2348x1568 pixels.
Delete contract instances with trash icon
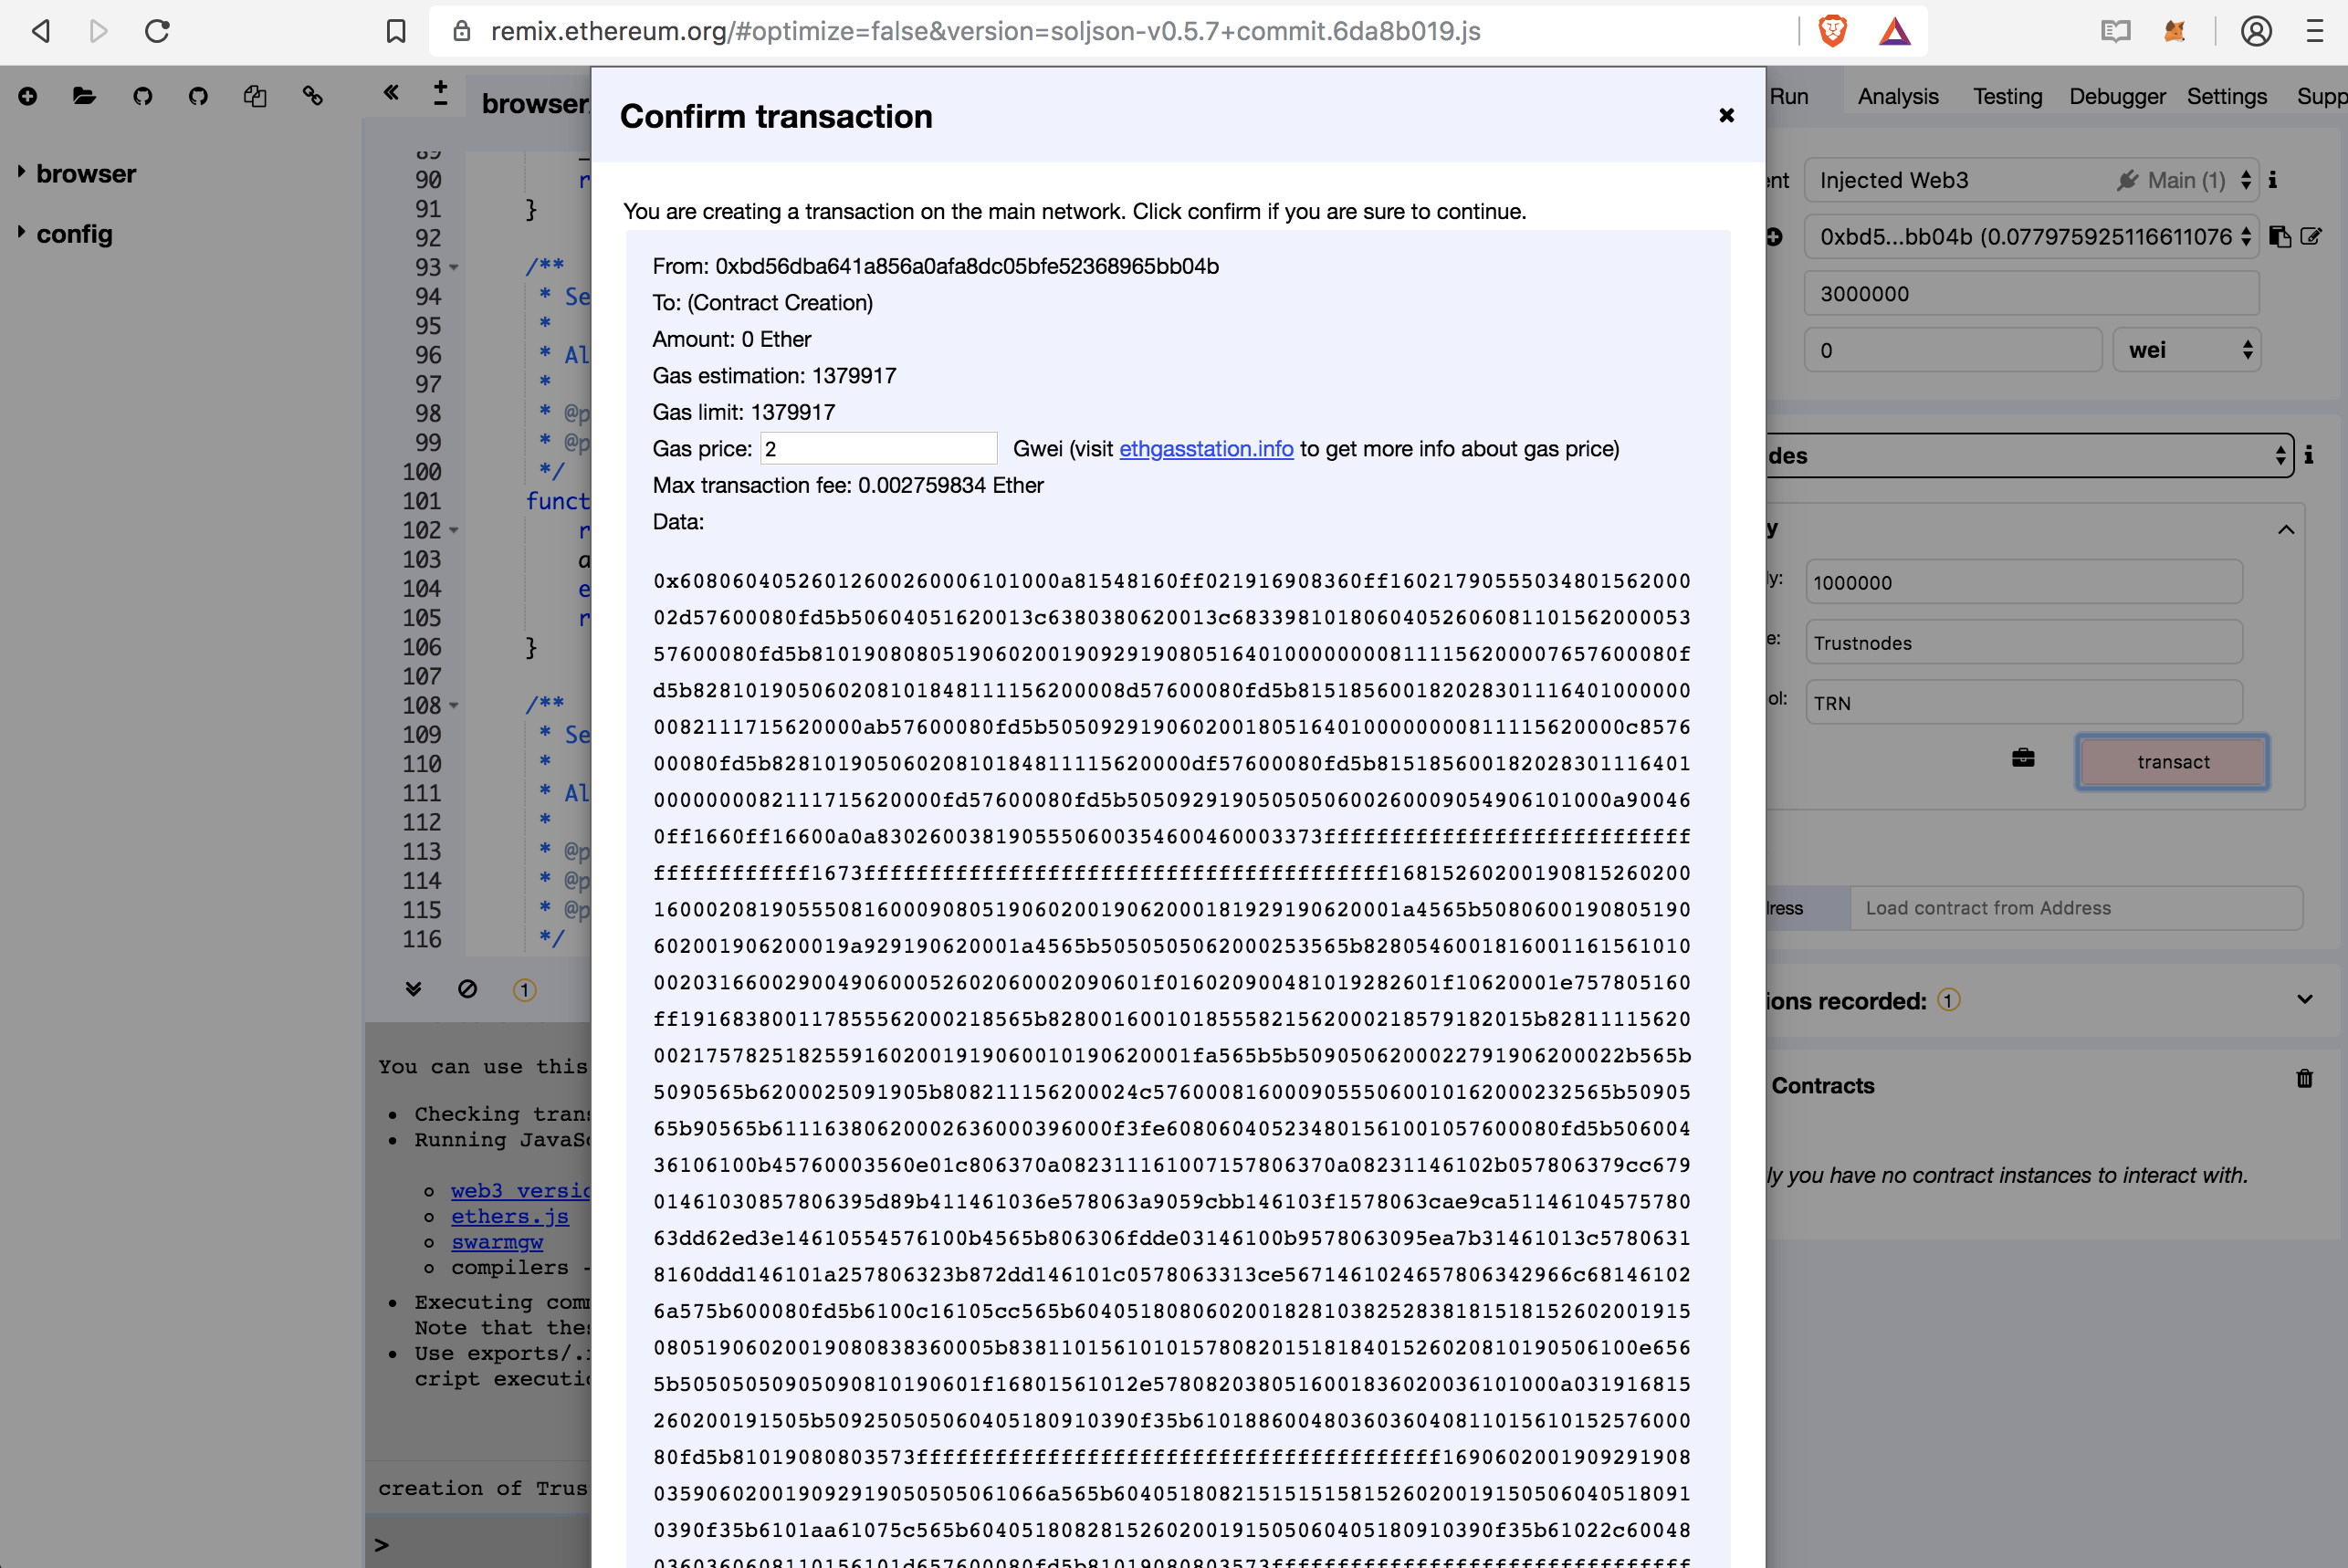(2305, 1078)
